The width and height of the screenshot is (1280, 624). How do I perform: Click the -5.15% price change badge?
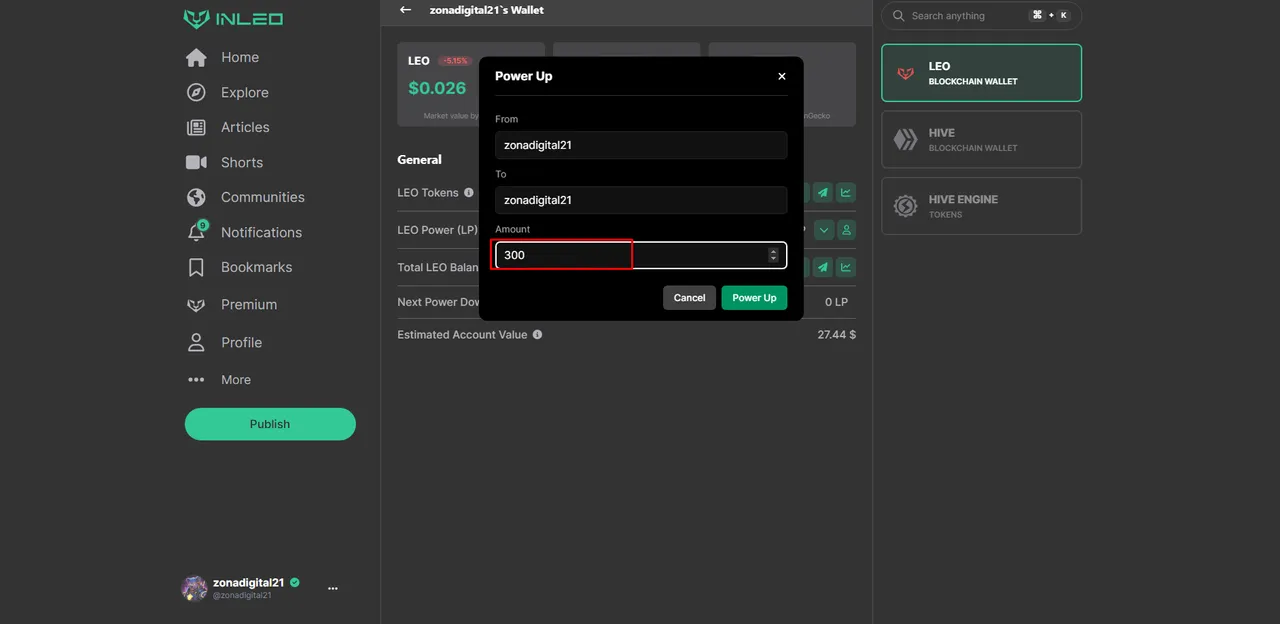coord(455,61)
